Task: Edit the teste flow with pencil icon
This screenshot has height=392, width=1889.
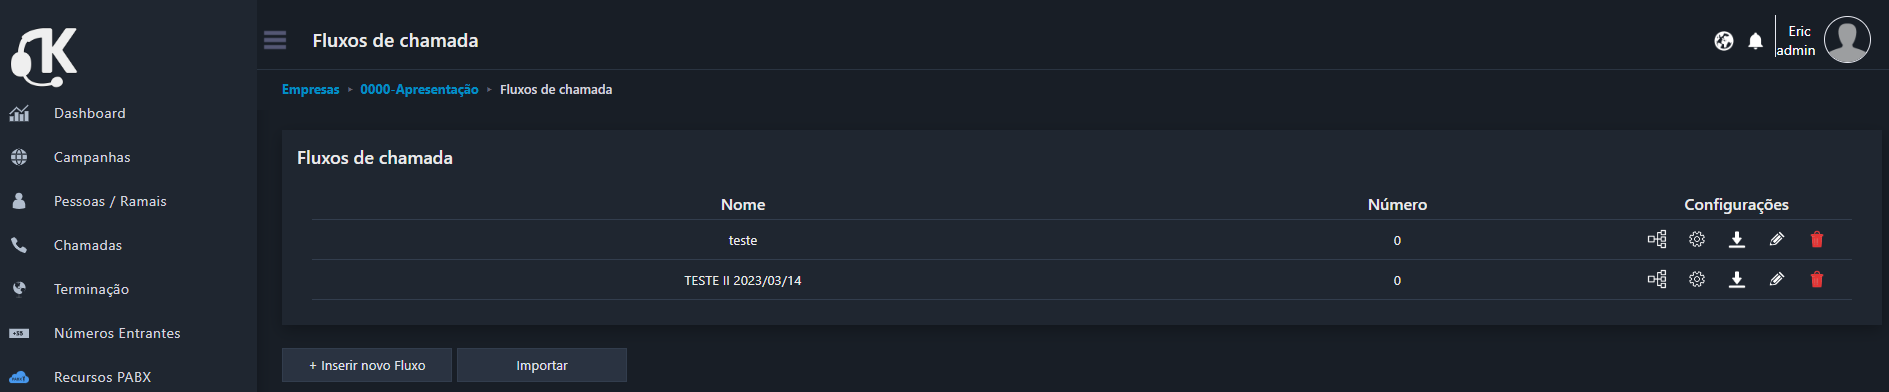Action: point(1777,239)
